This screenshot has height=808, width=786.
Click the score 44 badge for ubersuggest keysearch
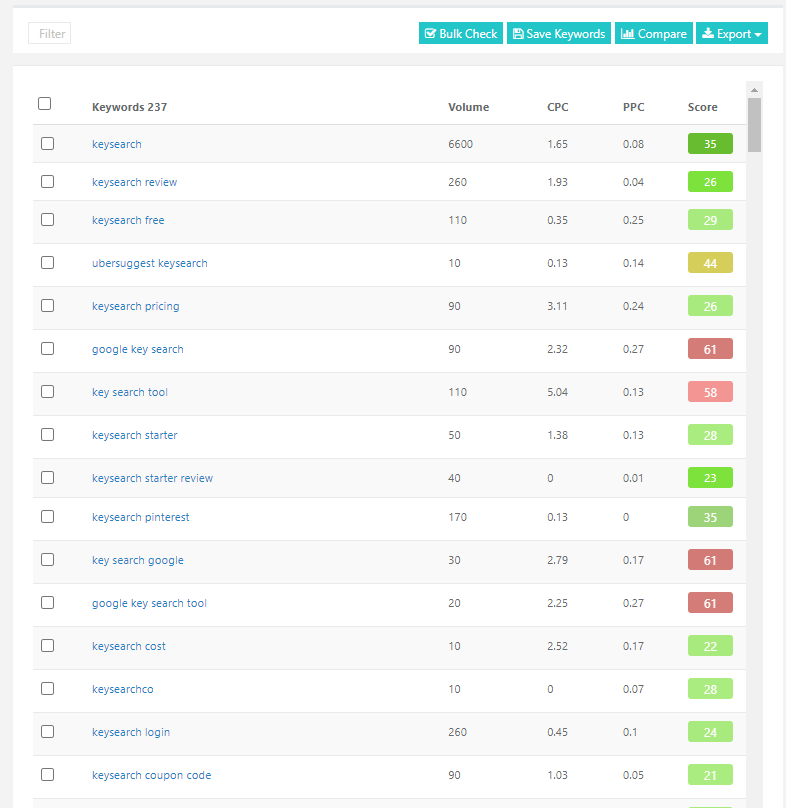click(x=710, y=263)
